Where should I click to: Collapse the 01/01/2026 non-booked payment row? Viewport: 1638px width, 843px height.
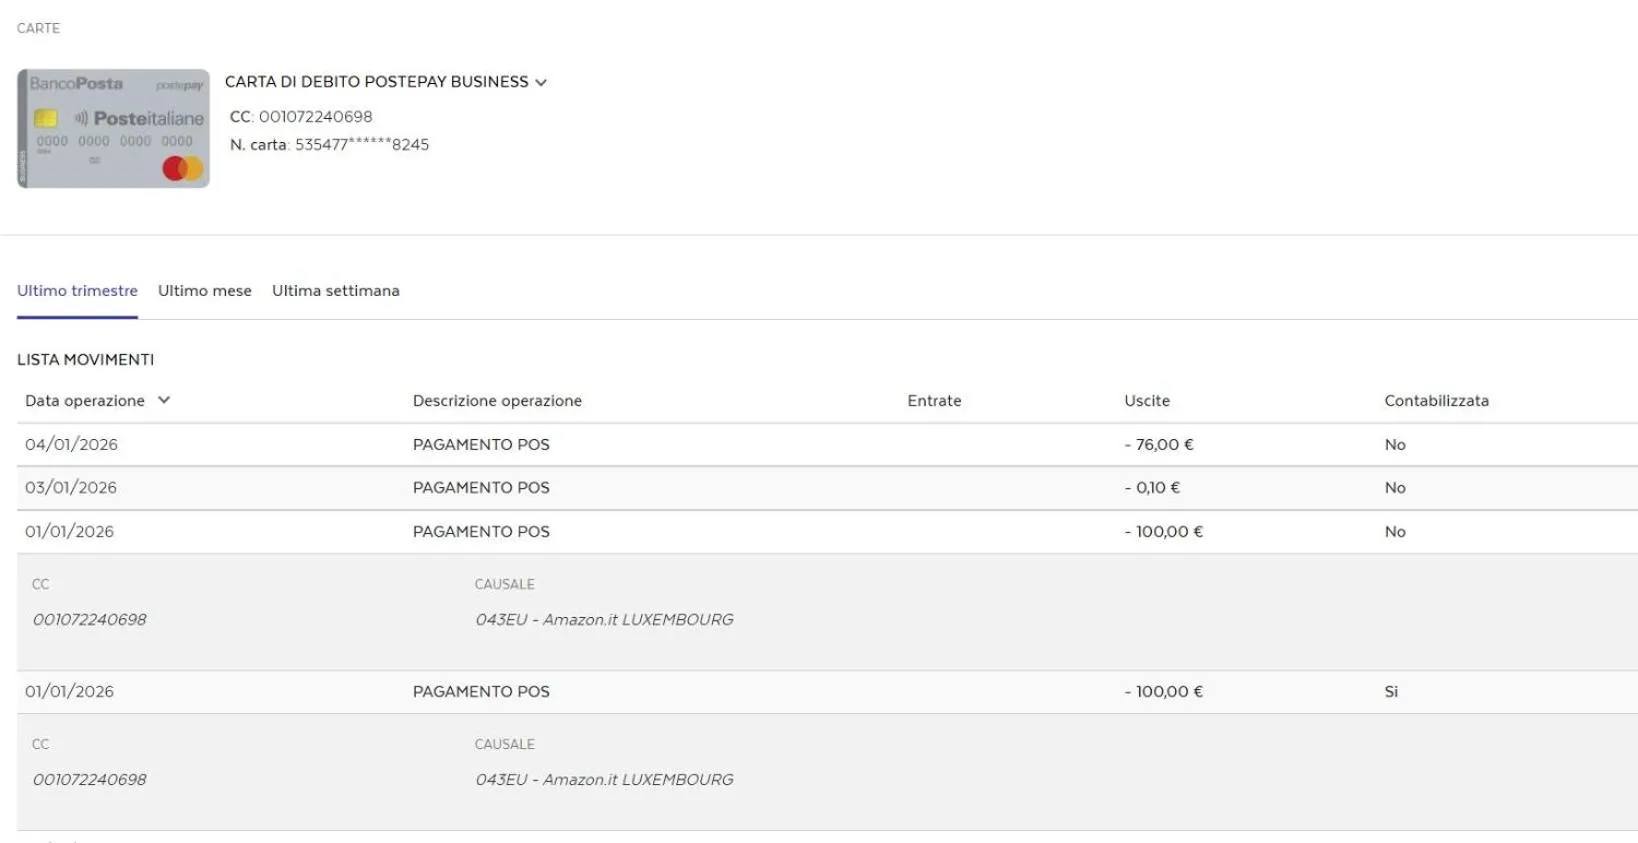click(x=481, y=532)
